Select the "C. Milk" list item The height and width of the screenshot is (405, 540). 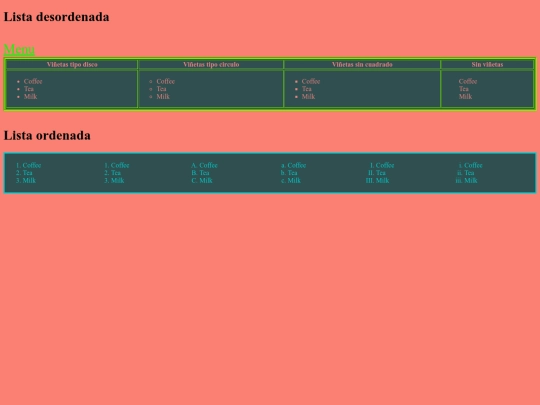(202, 180)
